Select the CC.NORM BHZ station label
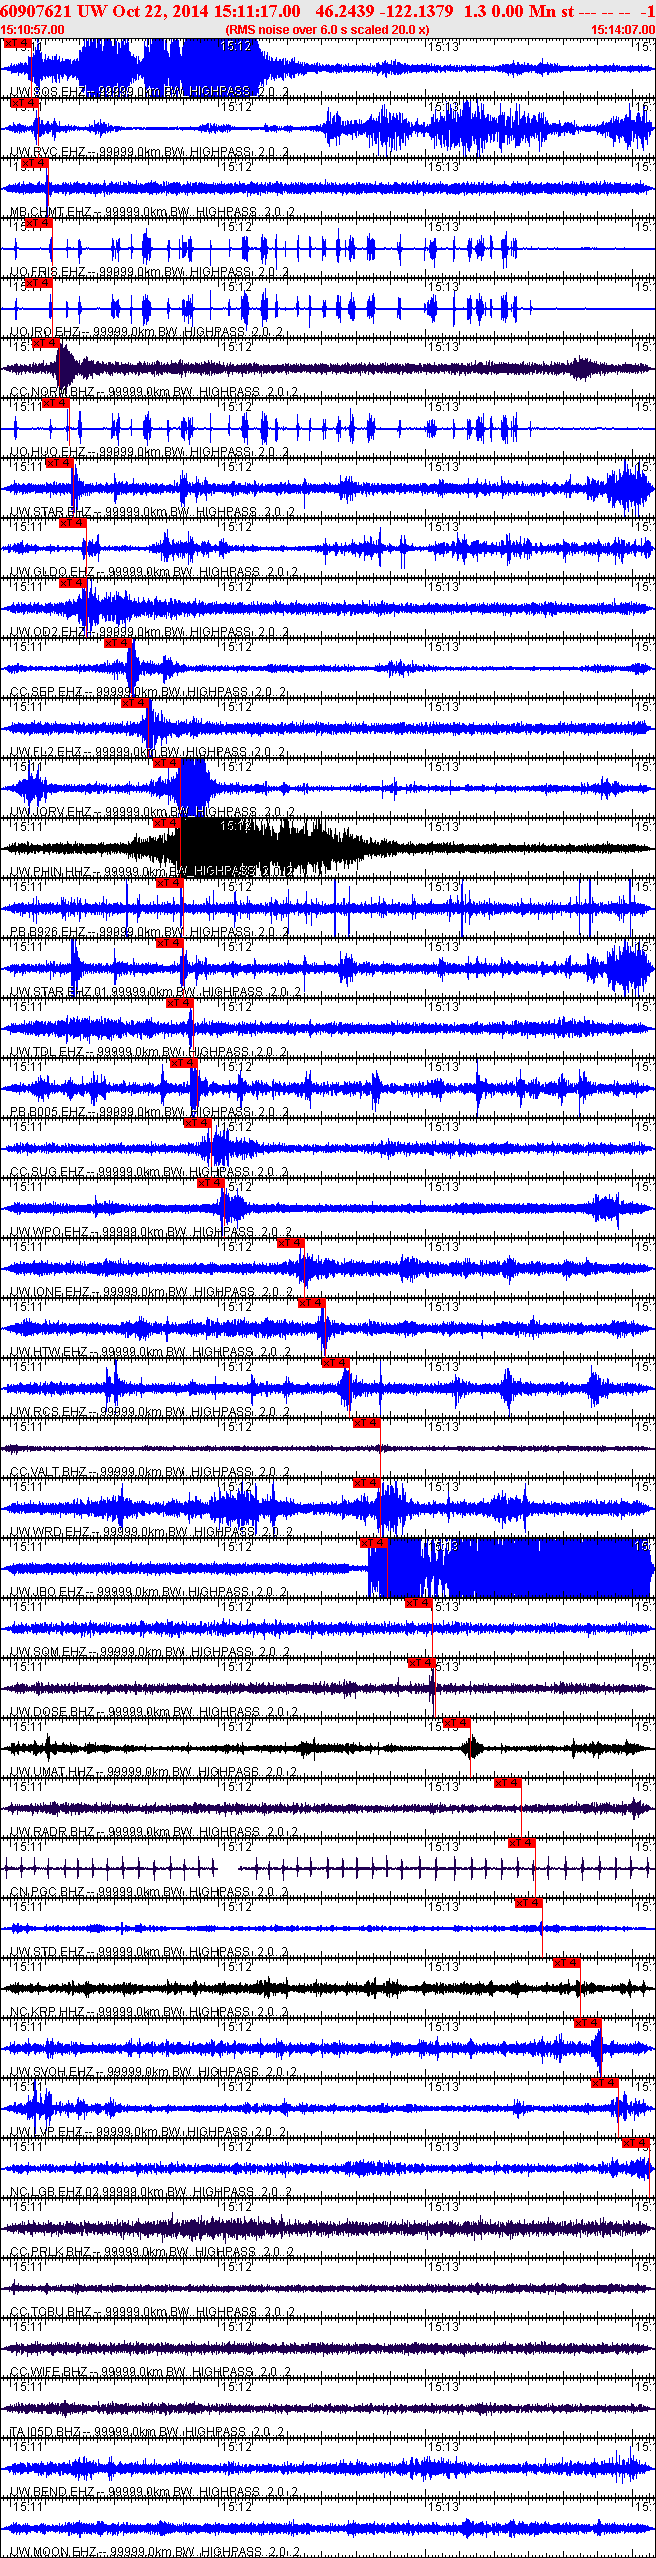This screenshot has height=2558, width=656. (153, 392)
